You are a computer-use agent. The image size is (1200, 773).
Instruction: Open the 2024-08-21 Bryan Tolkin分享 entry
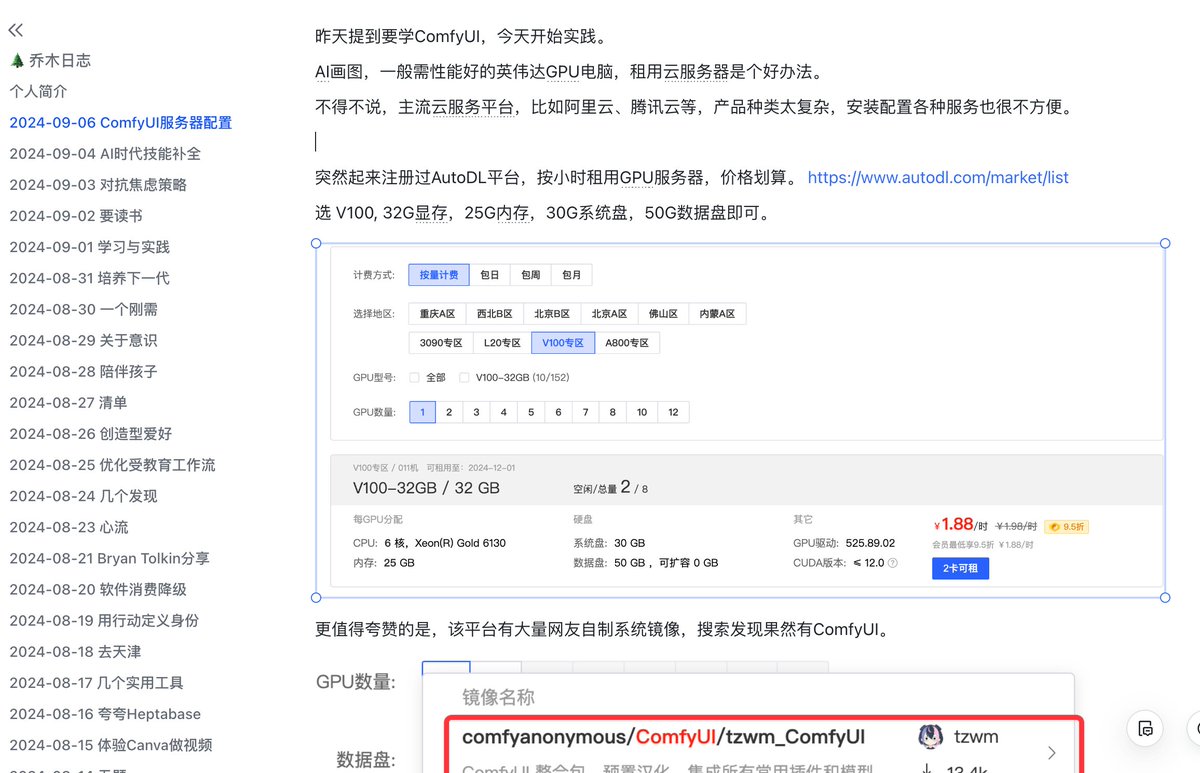pyautogui.click(x=110, y=558)
